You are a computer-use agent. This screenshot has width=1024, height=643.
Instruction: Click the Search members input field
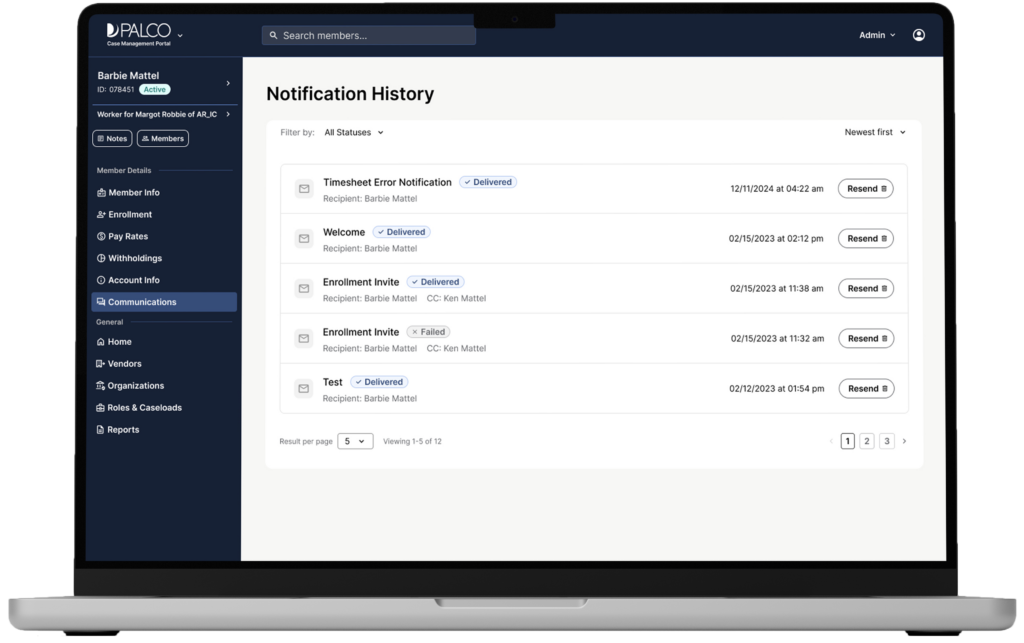coord(368,35)
